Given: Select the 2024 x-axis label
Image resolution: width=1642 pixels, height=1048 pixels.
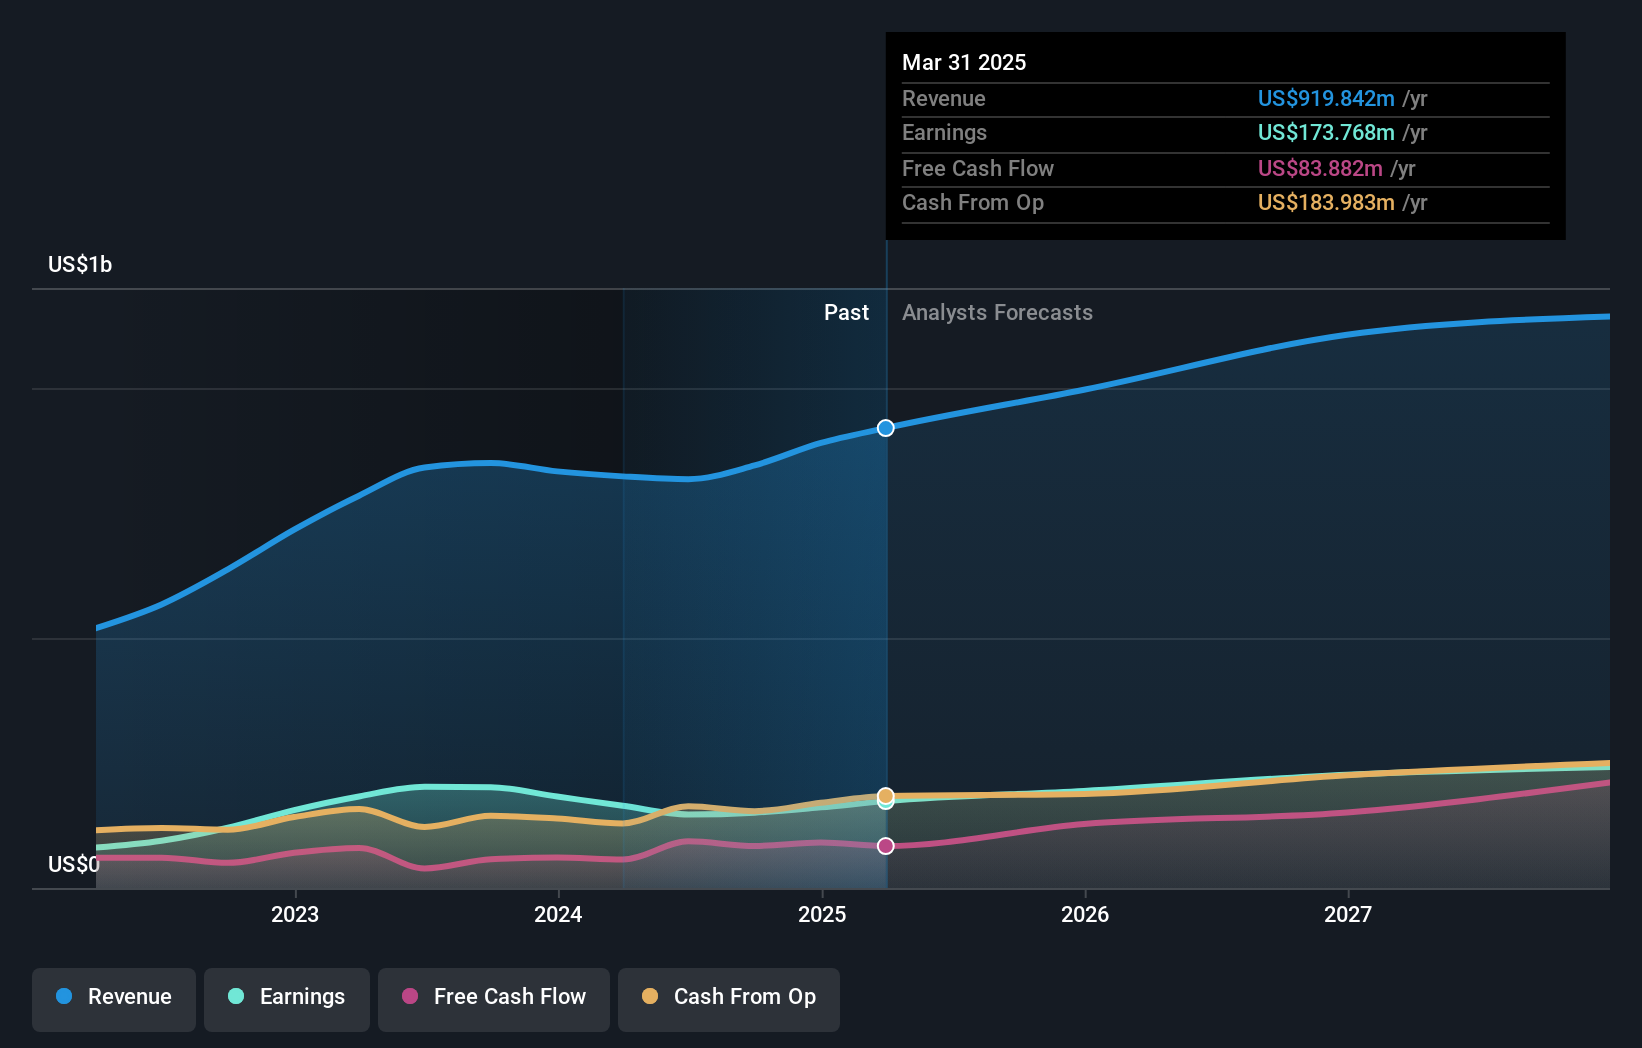Looking at the screenshot, I should [x=558, y=914].
